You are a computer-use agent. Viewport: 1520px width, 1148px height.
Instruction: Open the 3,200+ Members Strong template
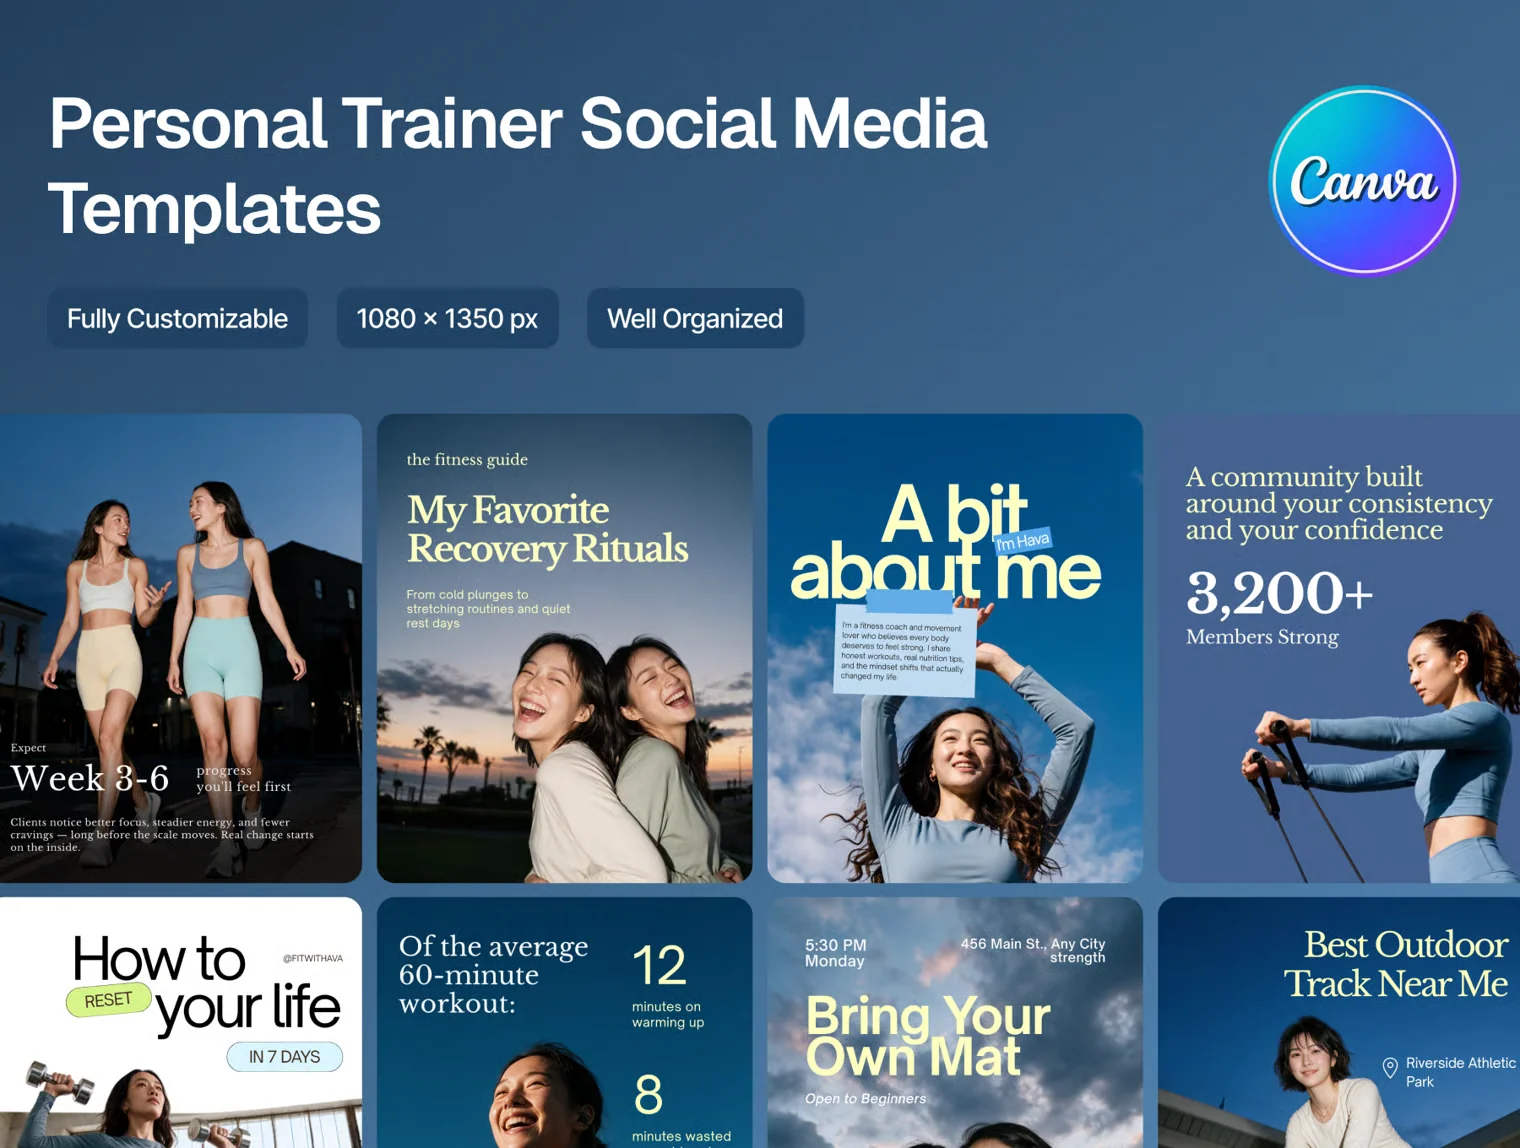[1339, 648]
